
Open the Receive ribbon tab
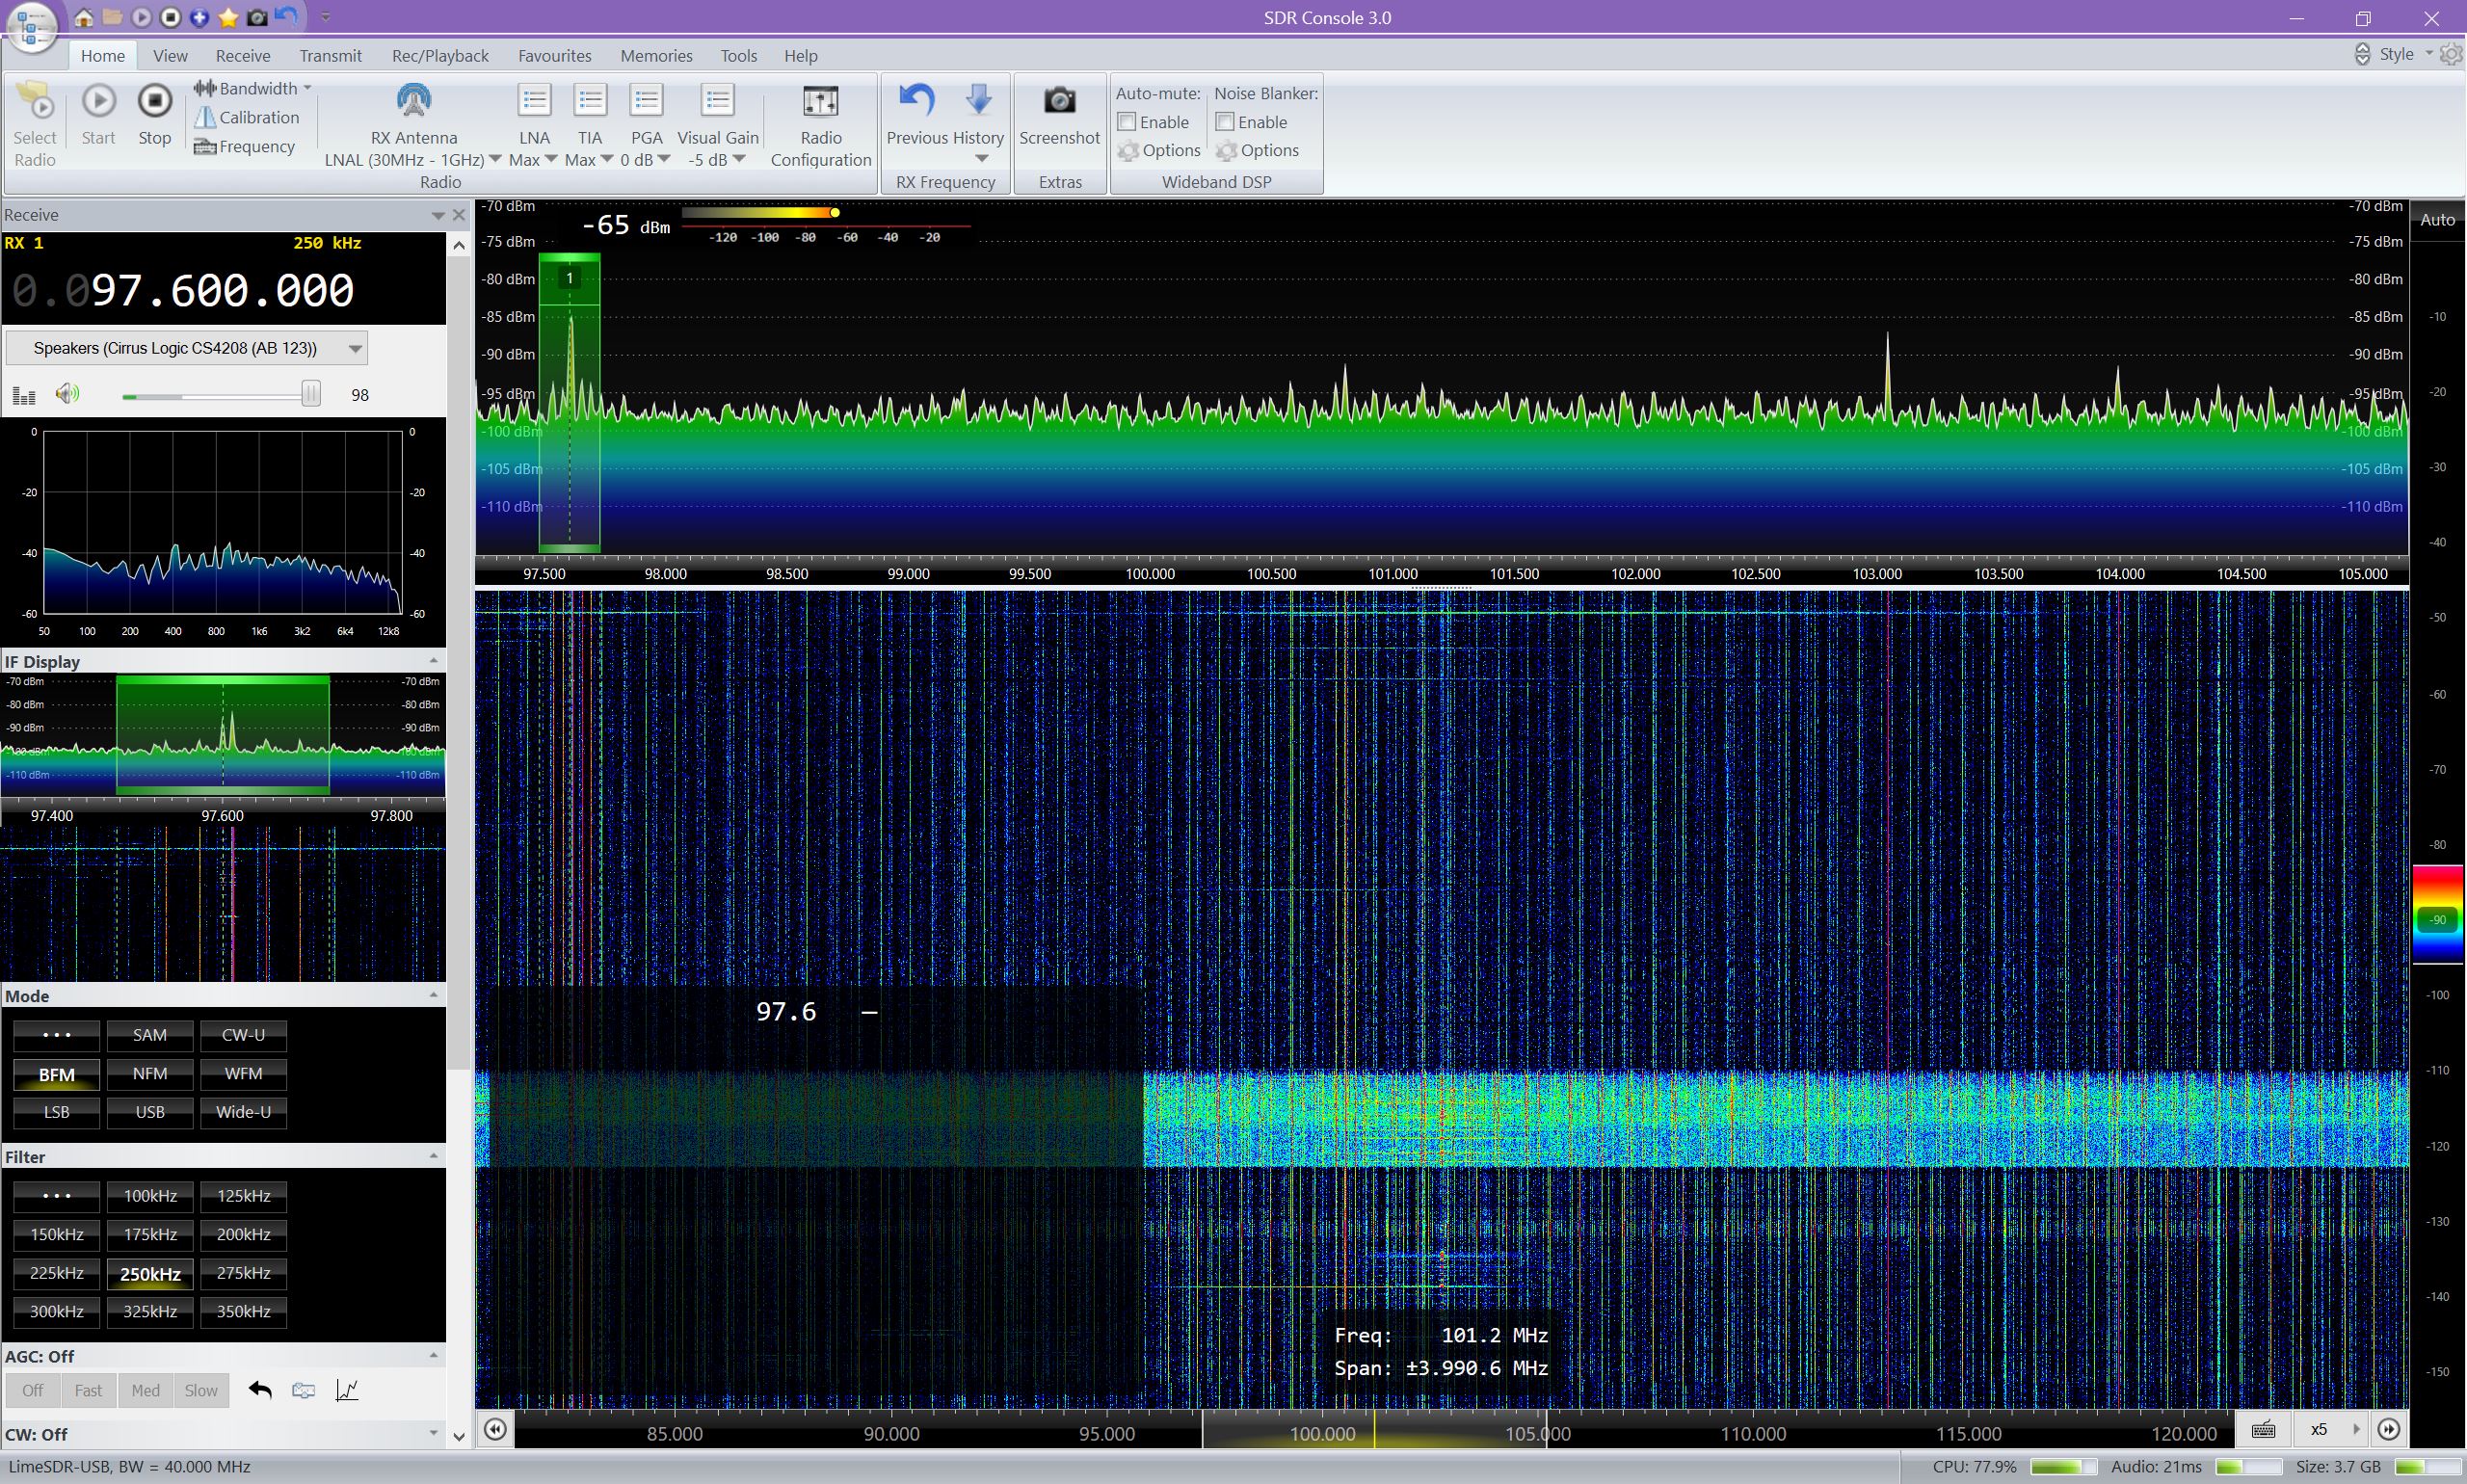point(243,55)
